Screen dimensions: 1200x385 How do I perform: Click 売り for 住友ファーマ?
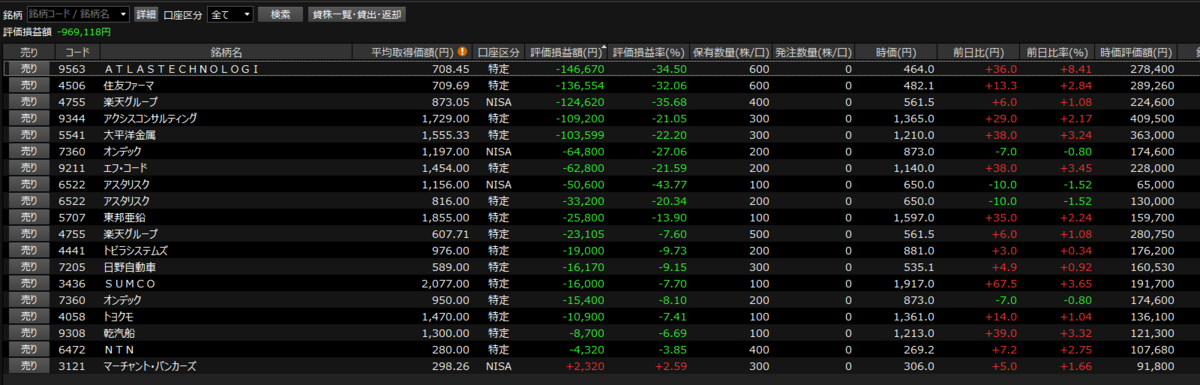(29, 86)
